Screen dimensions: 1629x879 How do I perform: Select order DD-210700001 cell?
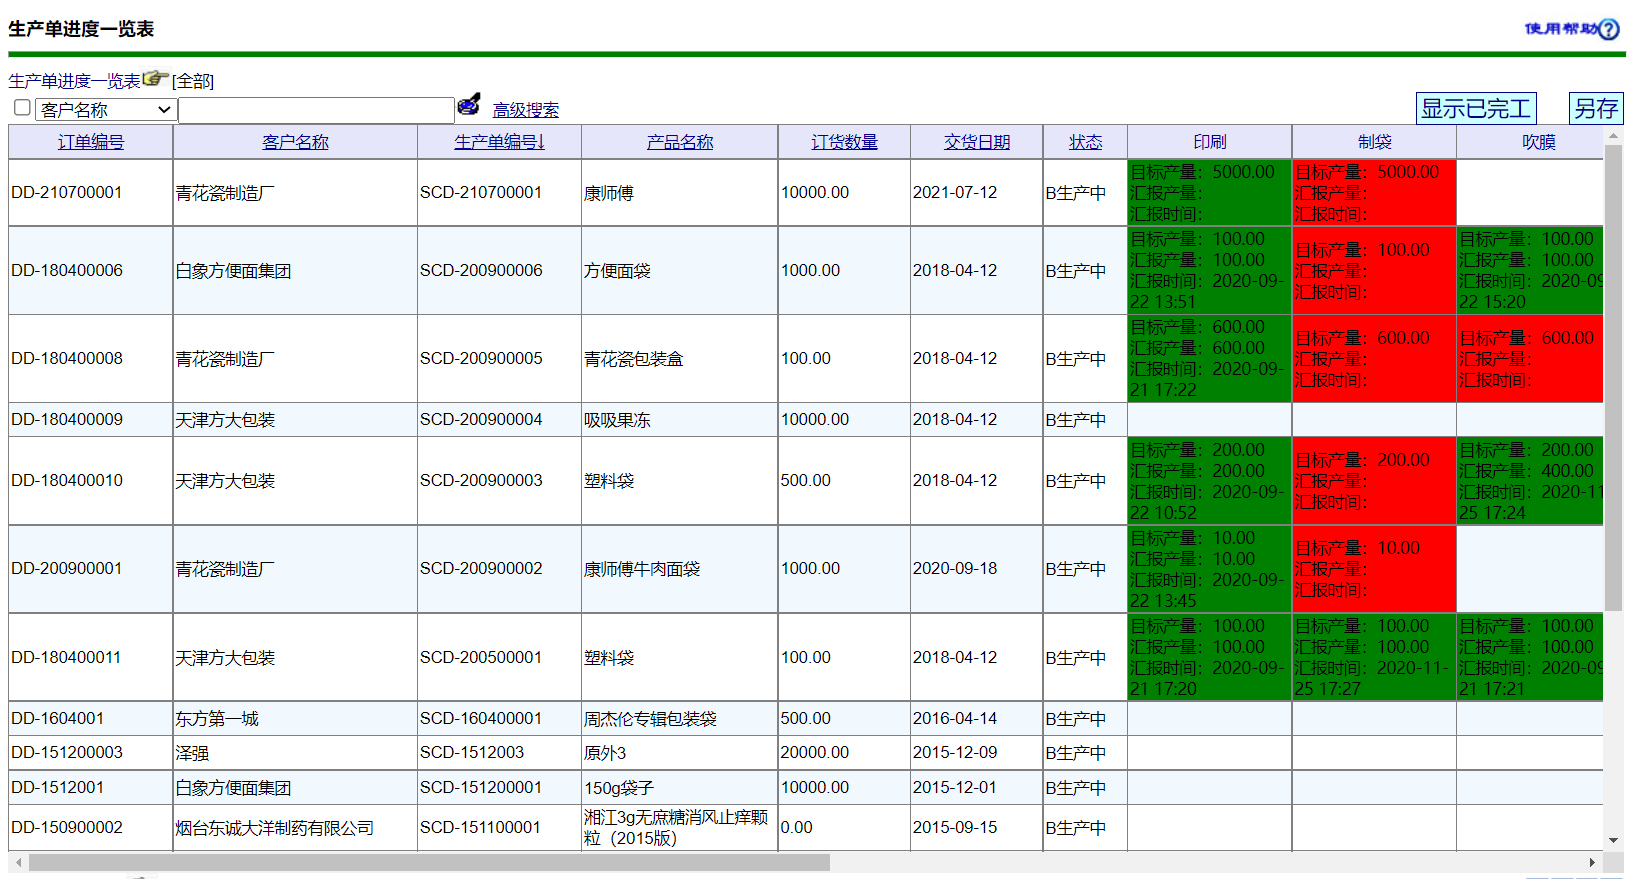(91, 193)
